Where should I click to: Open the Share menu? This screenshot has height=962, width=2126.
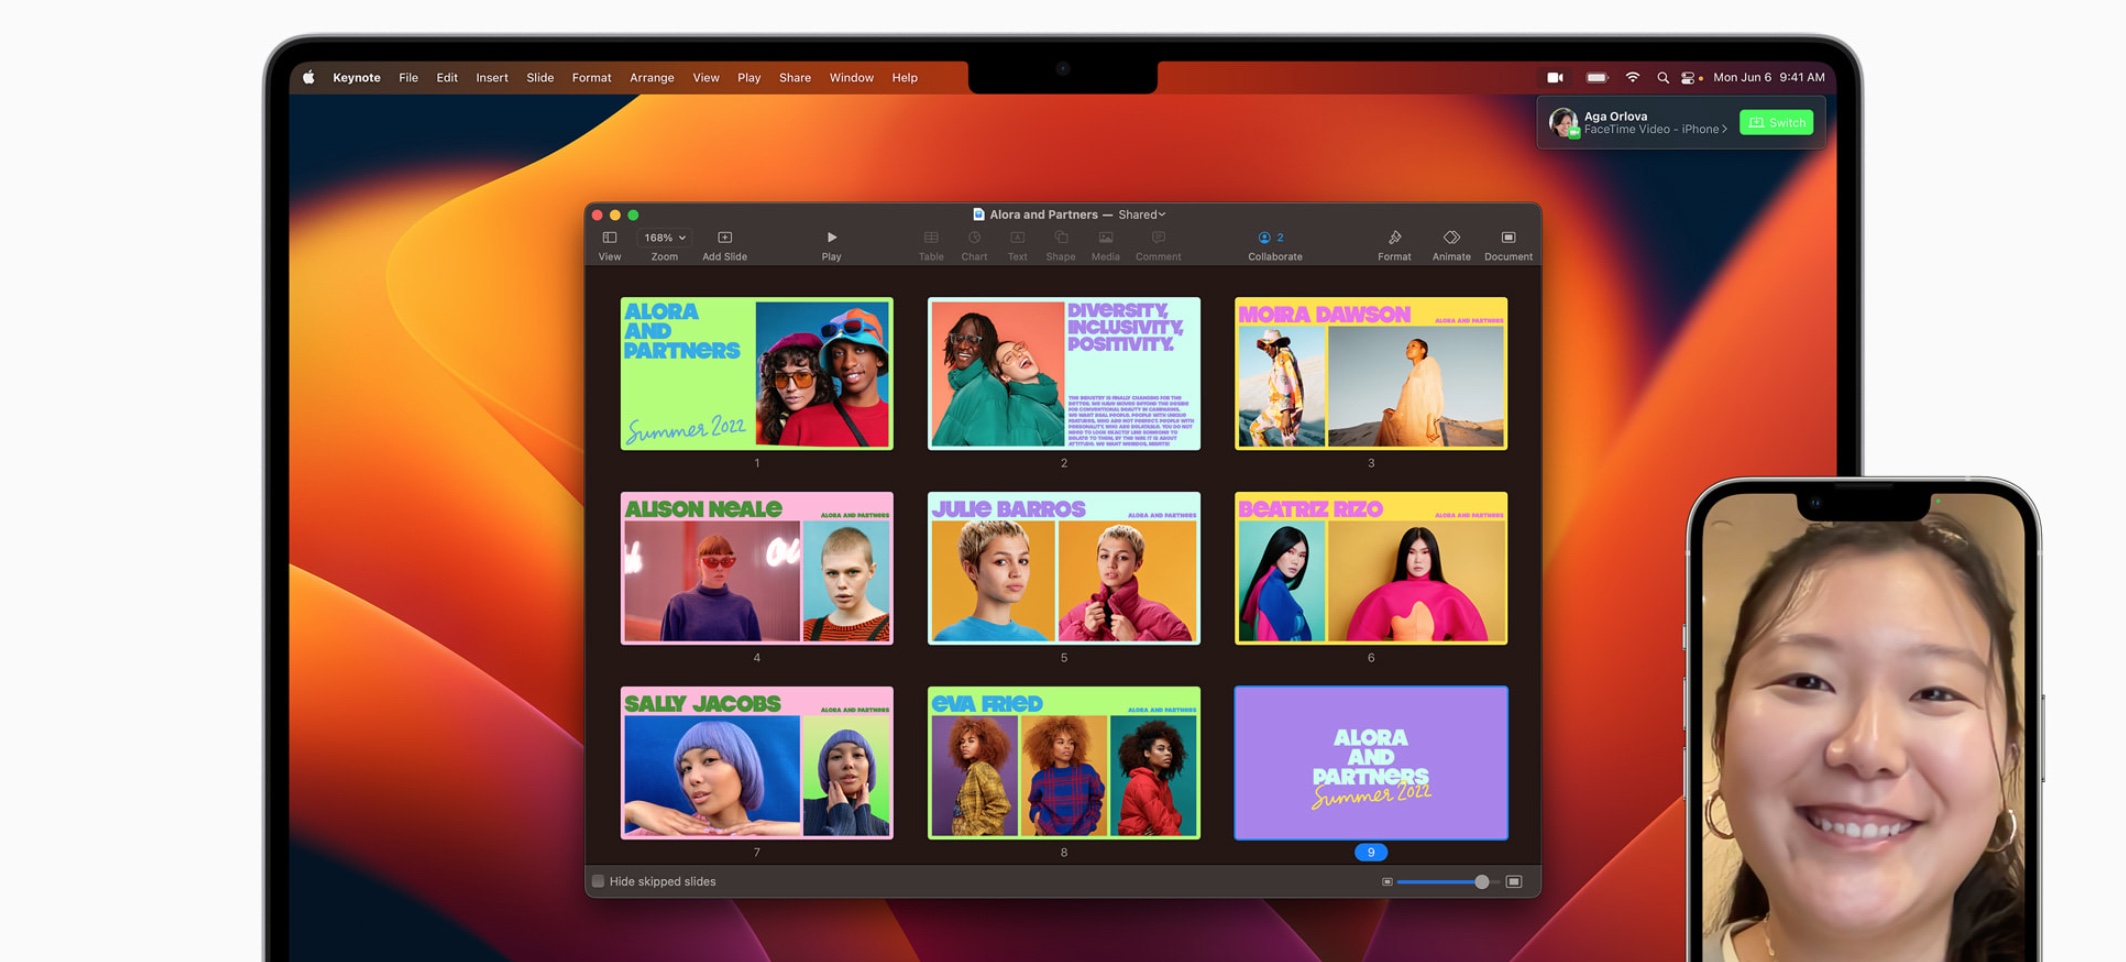click(795, 77)
